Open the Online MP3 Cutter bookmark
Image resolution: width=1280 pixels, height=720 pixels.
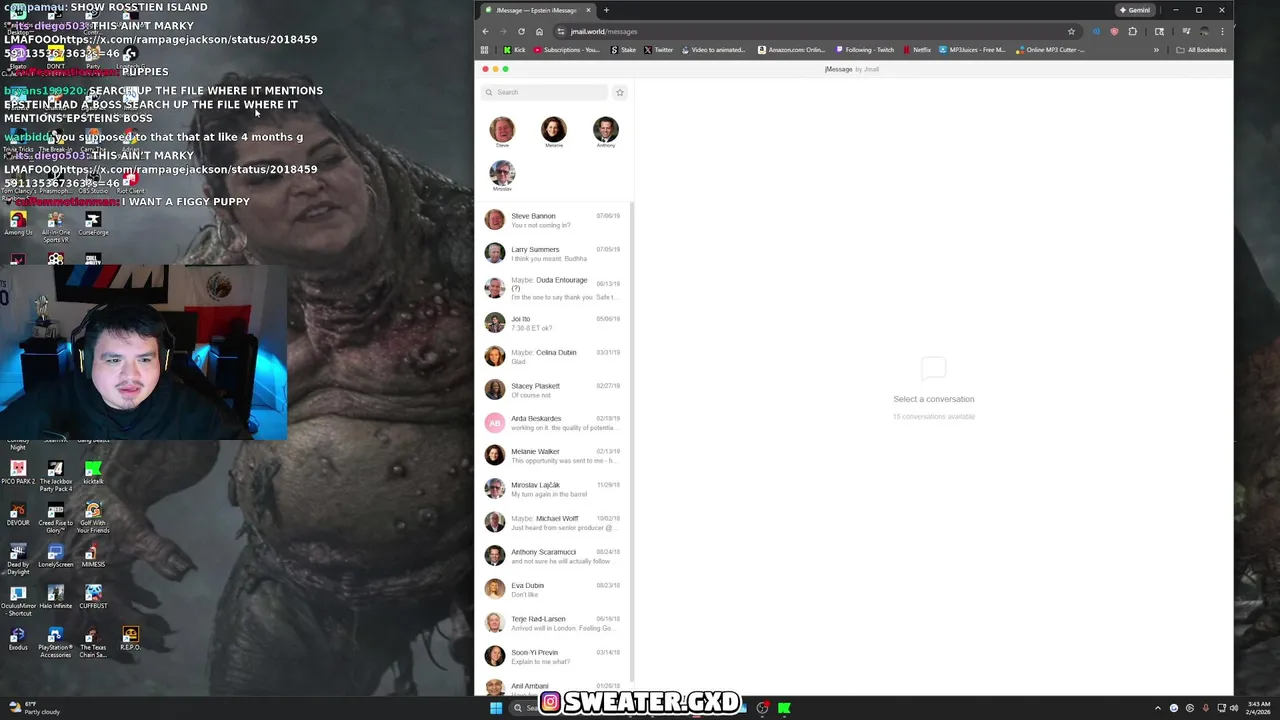[1050, 50]
